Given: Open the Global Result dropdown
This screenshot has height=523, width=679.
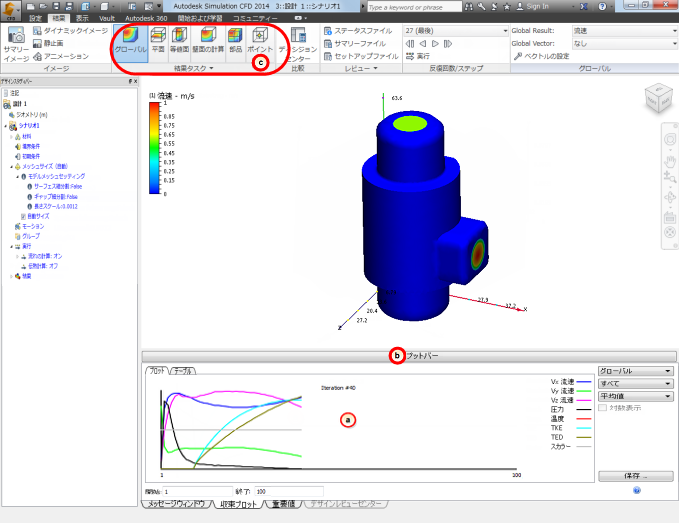Looking at the screenshot, I should coord(625,31).
